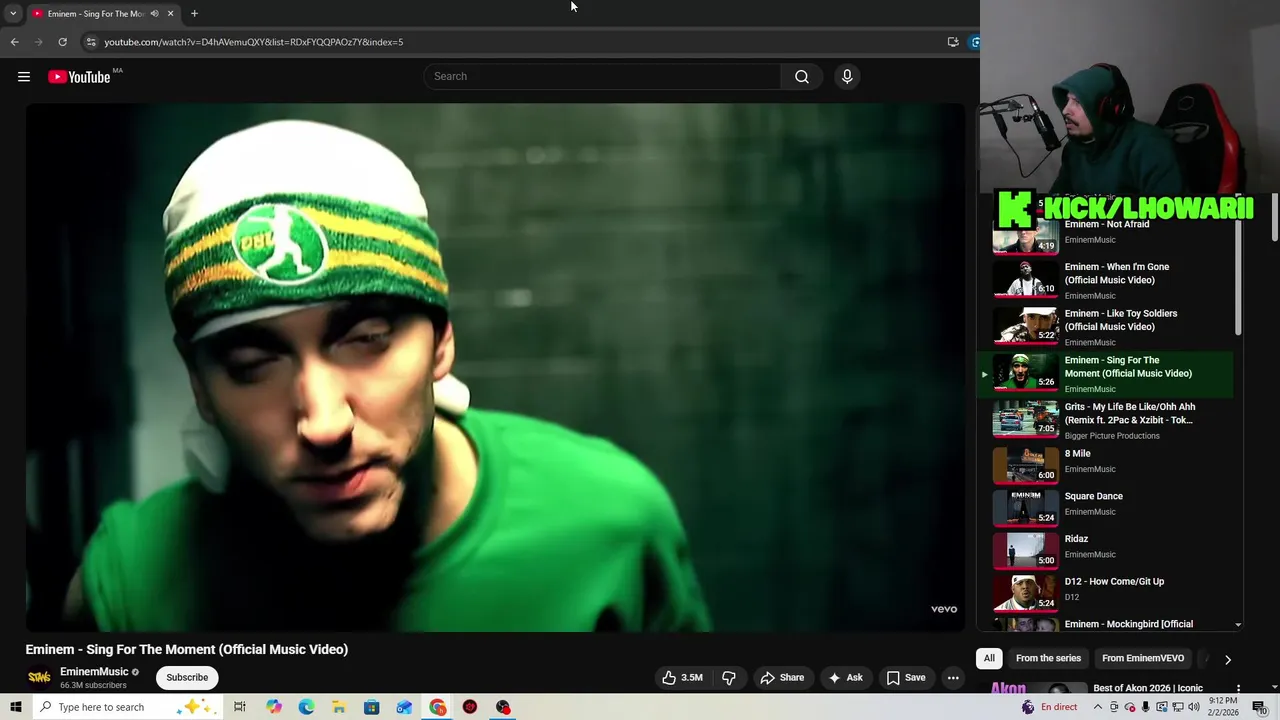This screenshot has width=1280, height=720.
Task: Show more filter chips right arrow
Action: coord(1228,659)
